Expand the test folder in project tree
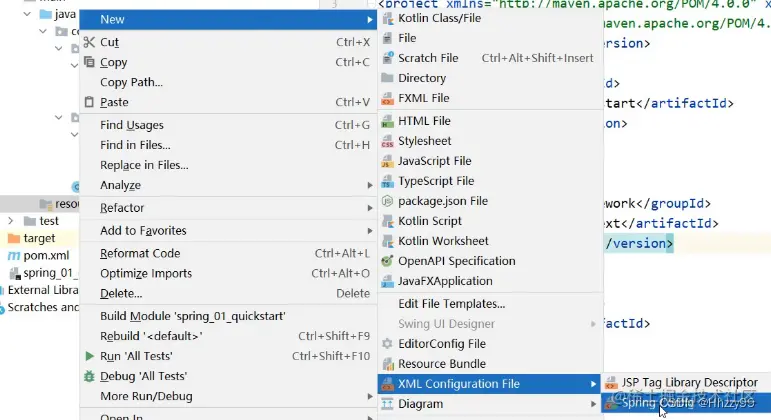Viewport: 771px width, 420px height. 11,221
